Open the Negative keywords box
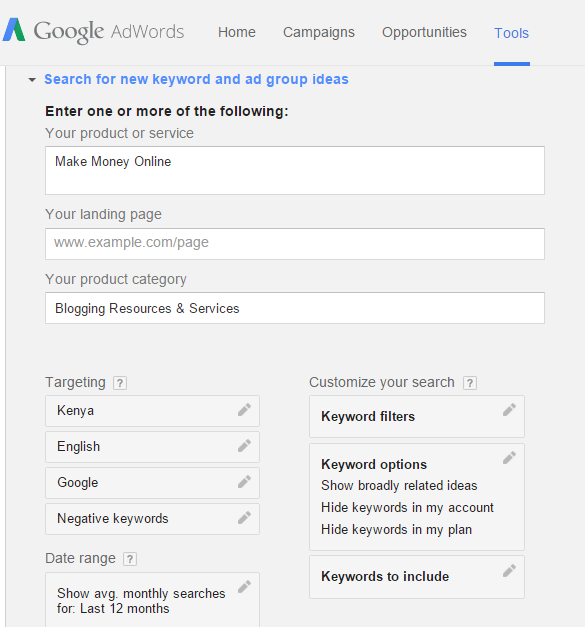Screen dimensions: 585x627 [152, 519]
